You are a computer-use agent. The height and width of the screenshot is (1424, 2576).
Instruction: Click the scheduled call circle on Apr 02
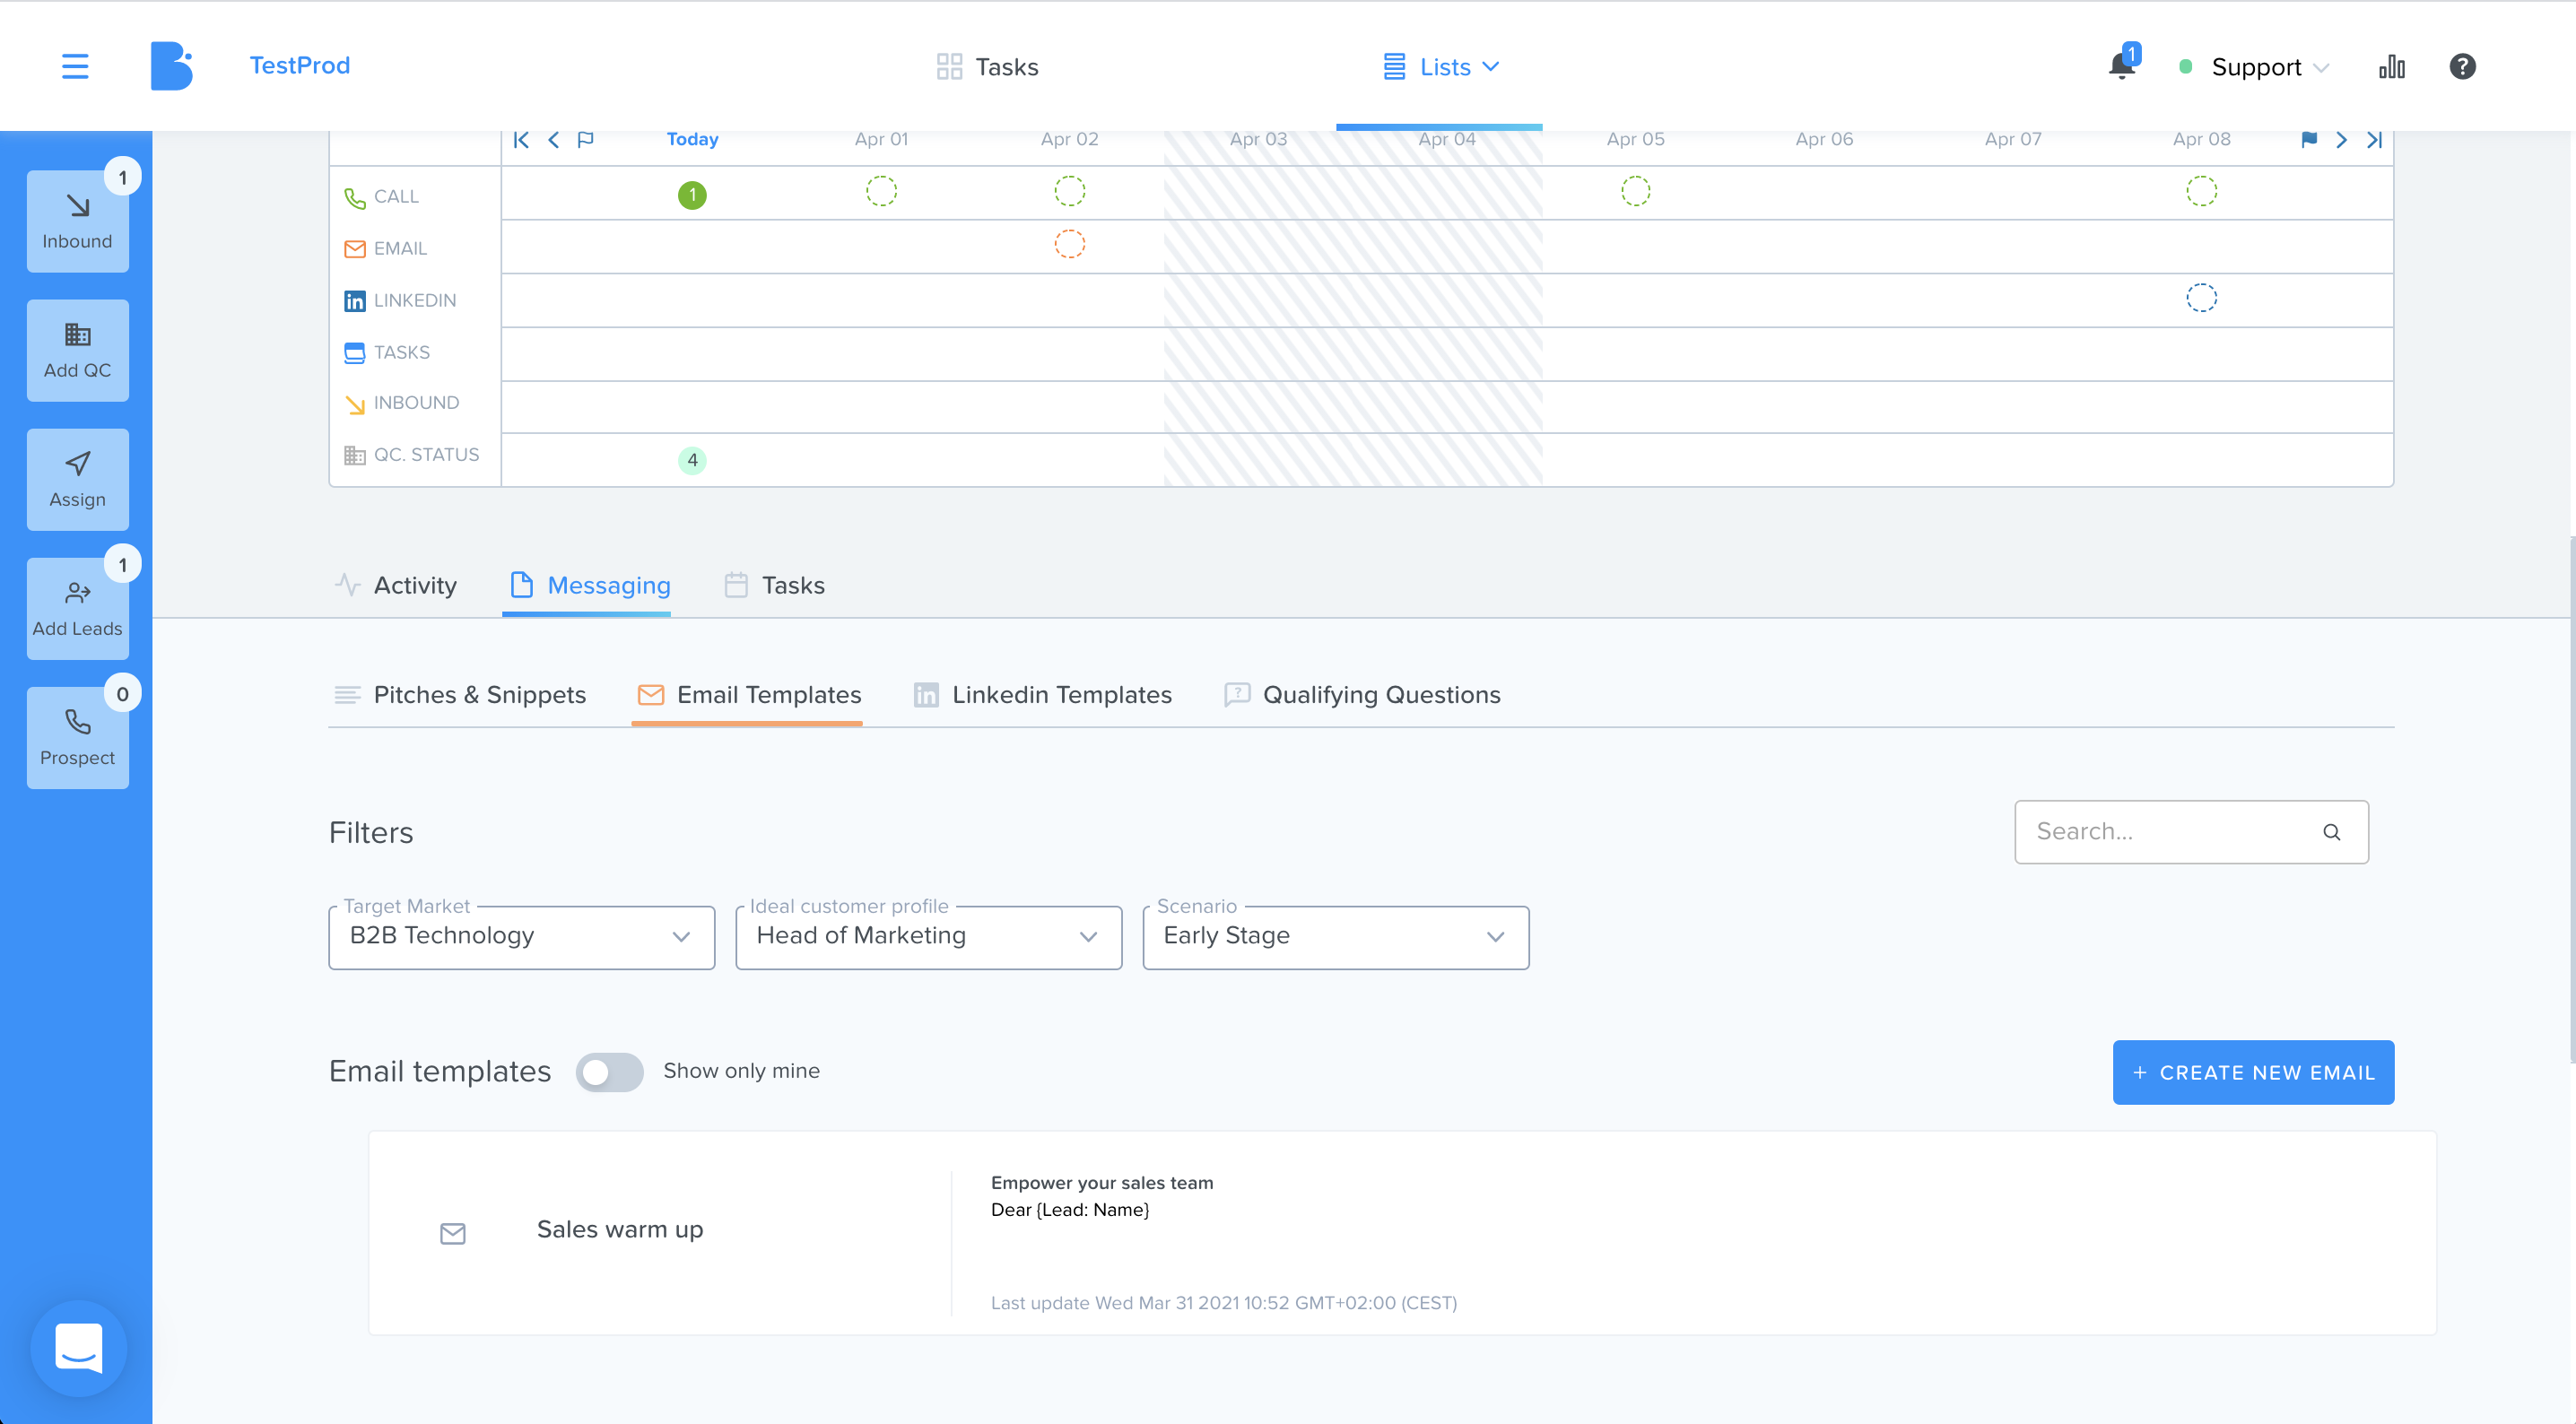[x=1070, y=191]
